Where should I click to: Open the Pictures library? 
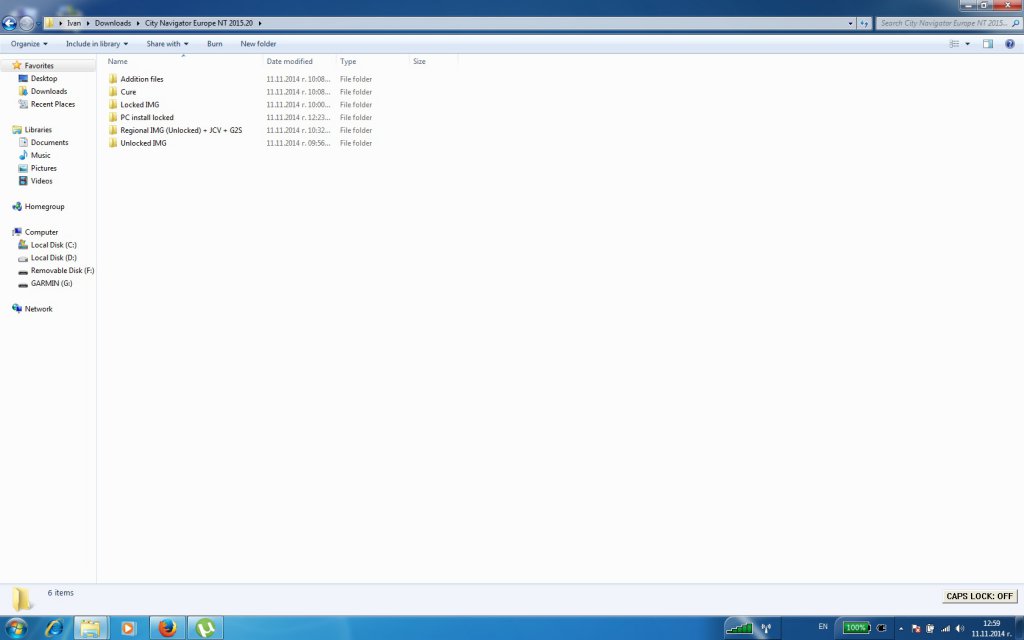tap(43, 168)
